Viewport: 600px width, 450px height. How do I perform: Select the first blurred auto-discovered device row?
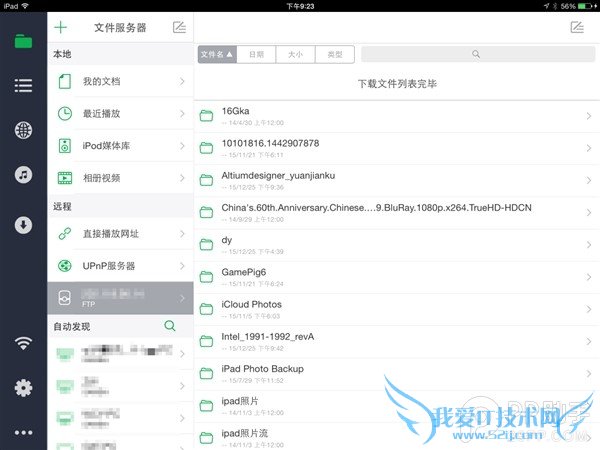coord(121,354)
